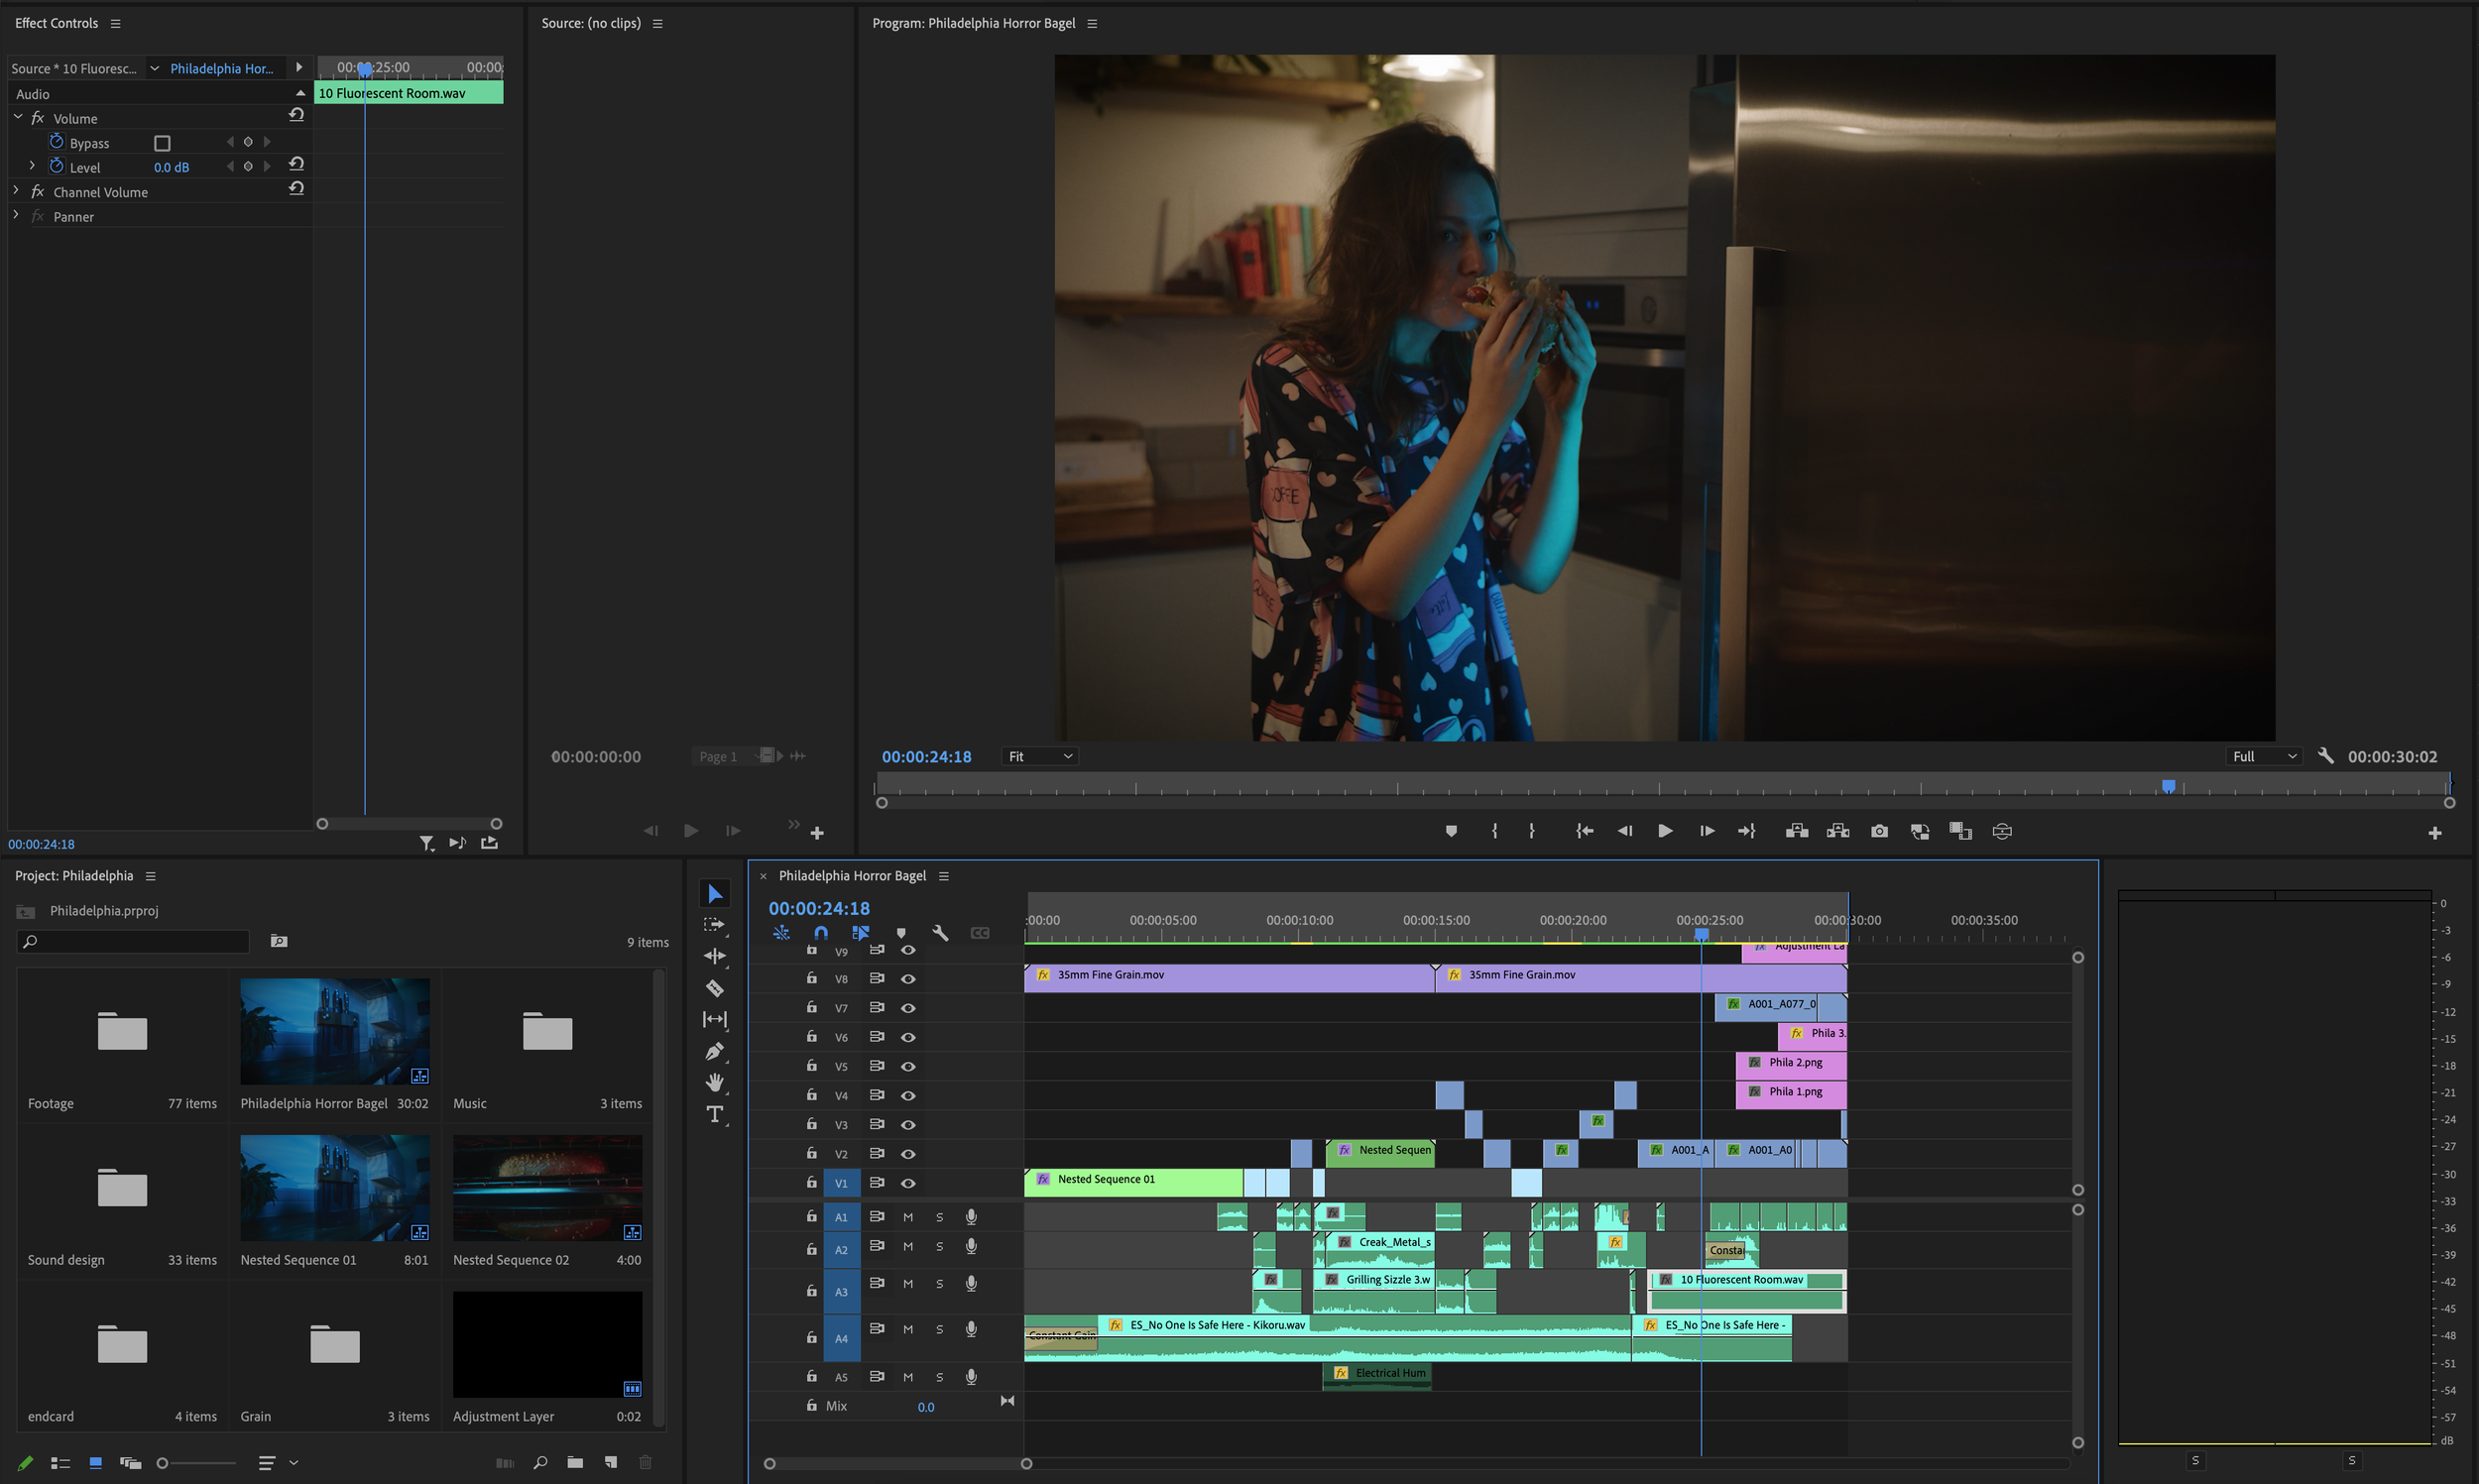Click Program monitor Button Editor plus
The width and height of the screenshot is (2479, 1484).
click(2434, 833)
